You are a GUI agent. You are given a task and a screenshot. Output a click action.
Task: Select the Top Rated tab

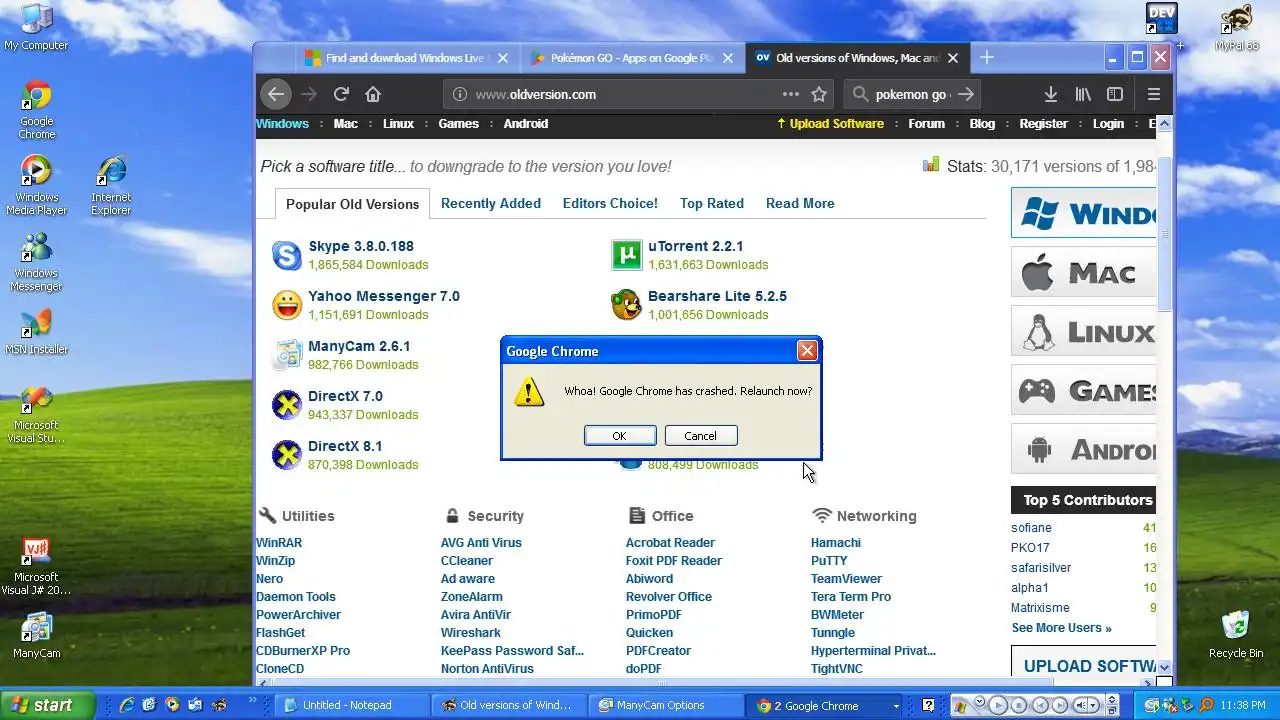pos(712,203)
